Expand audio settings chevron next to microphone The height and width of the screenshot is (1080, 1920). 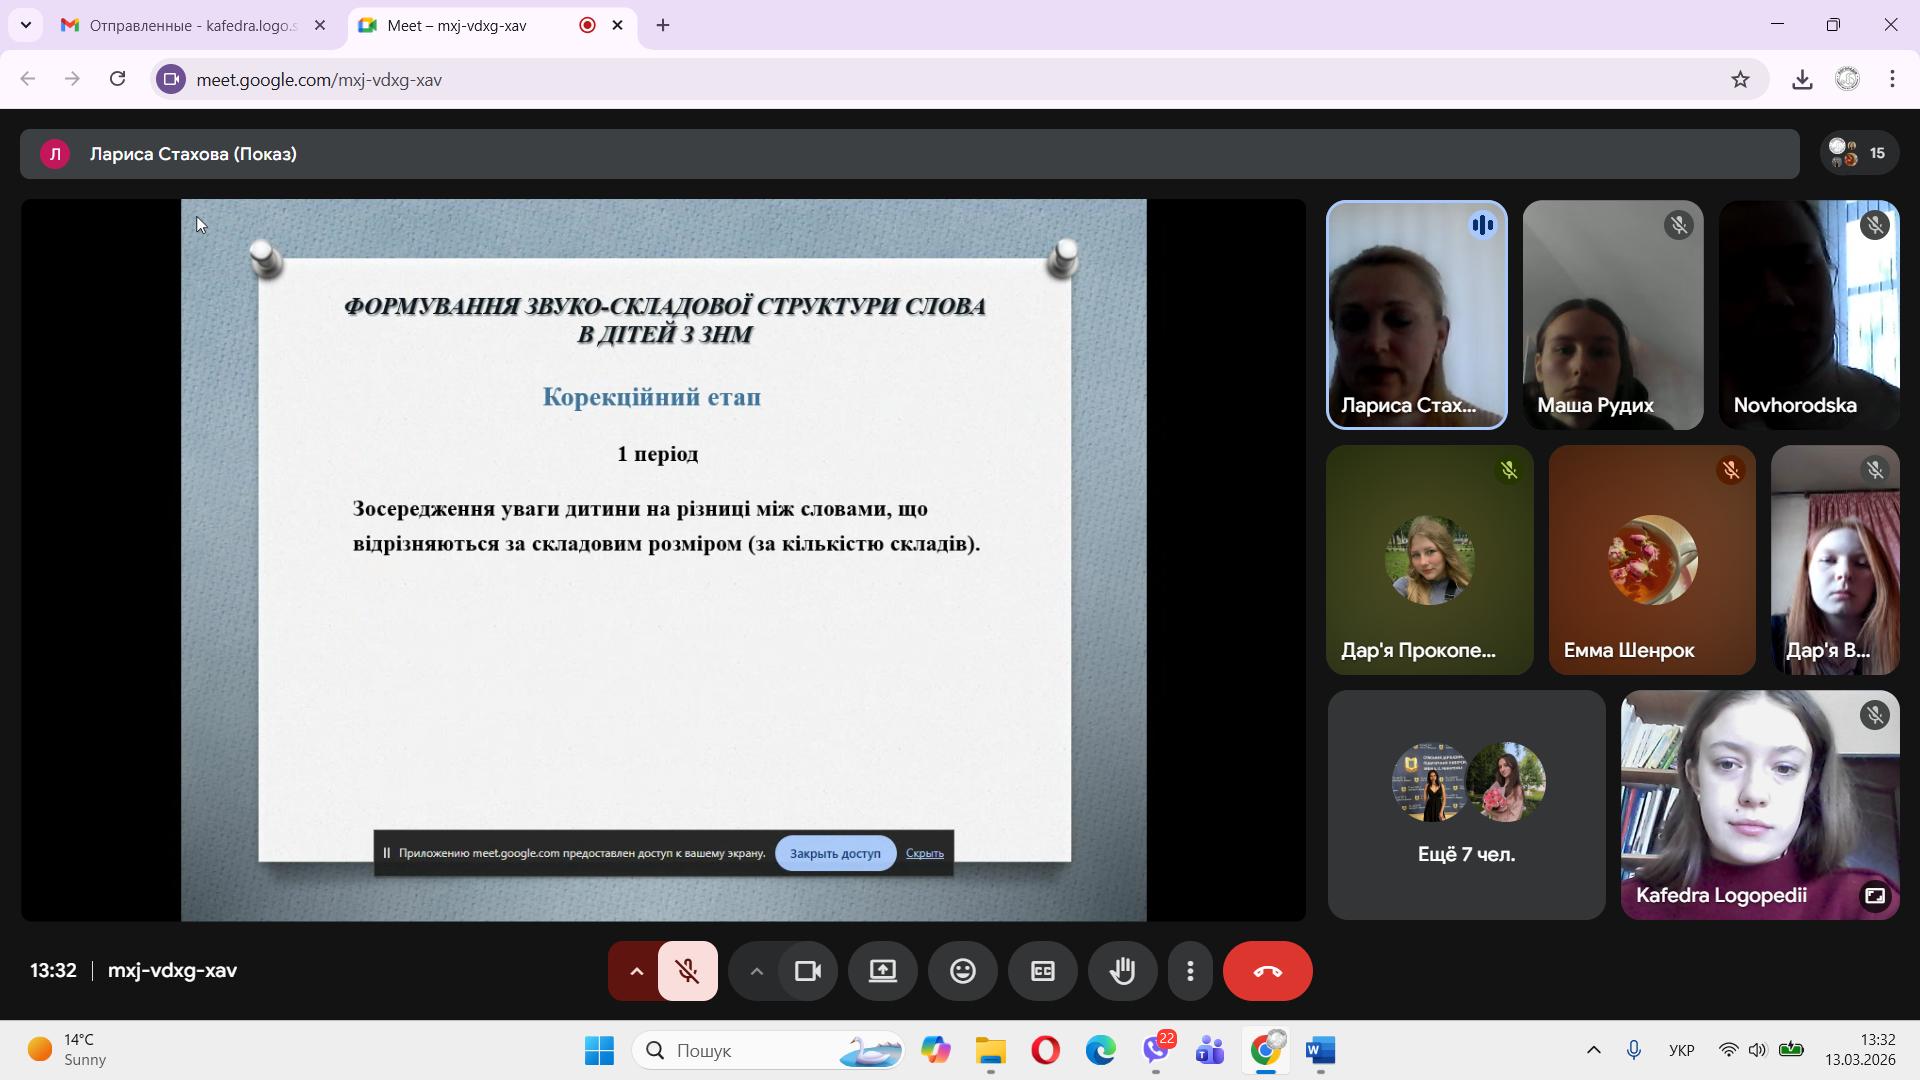pos(635,971)
